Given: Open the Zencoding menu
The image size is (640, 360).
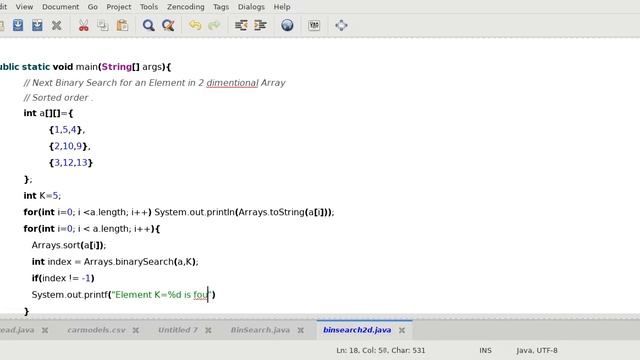Looking at the screenshot, I should (185, 7).
